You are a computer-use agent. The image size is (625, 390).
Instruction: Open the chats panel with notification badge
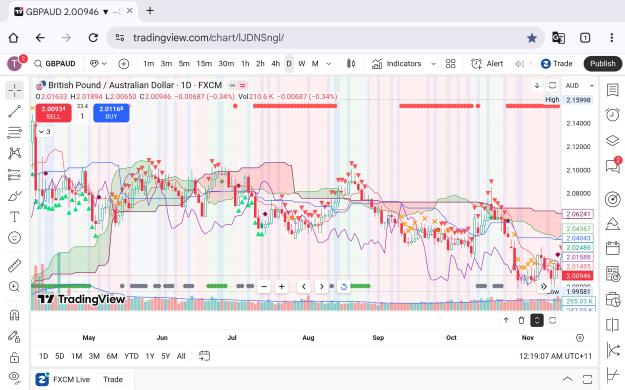[x=612, y=165]
